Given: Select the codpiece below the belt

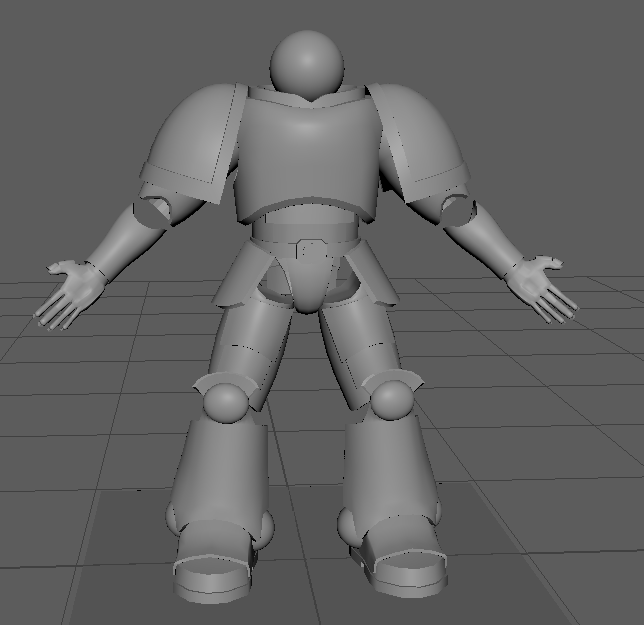Looking at the screenshot, I should (310, 285).
